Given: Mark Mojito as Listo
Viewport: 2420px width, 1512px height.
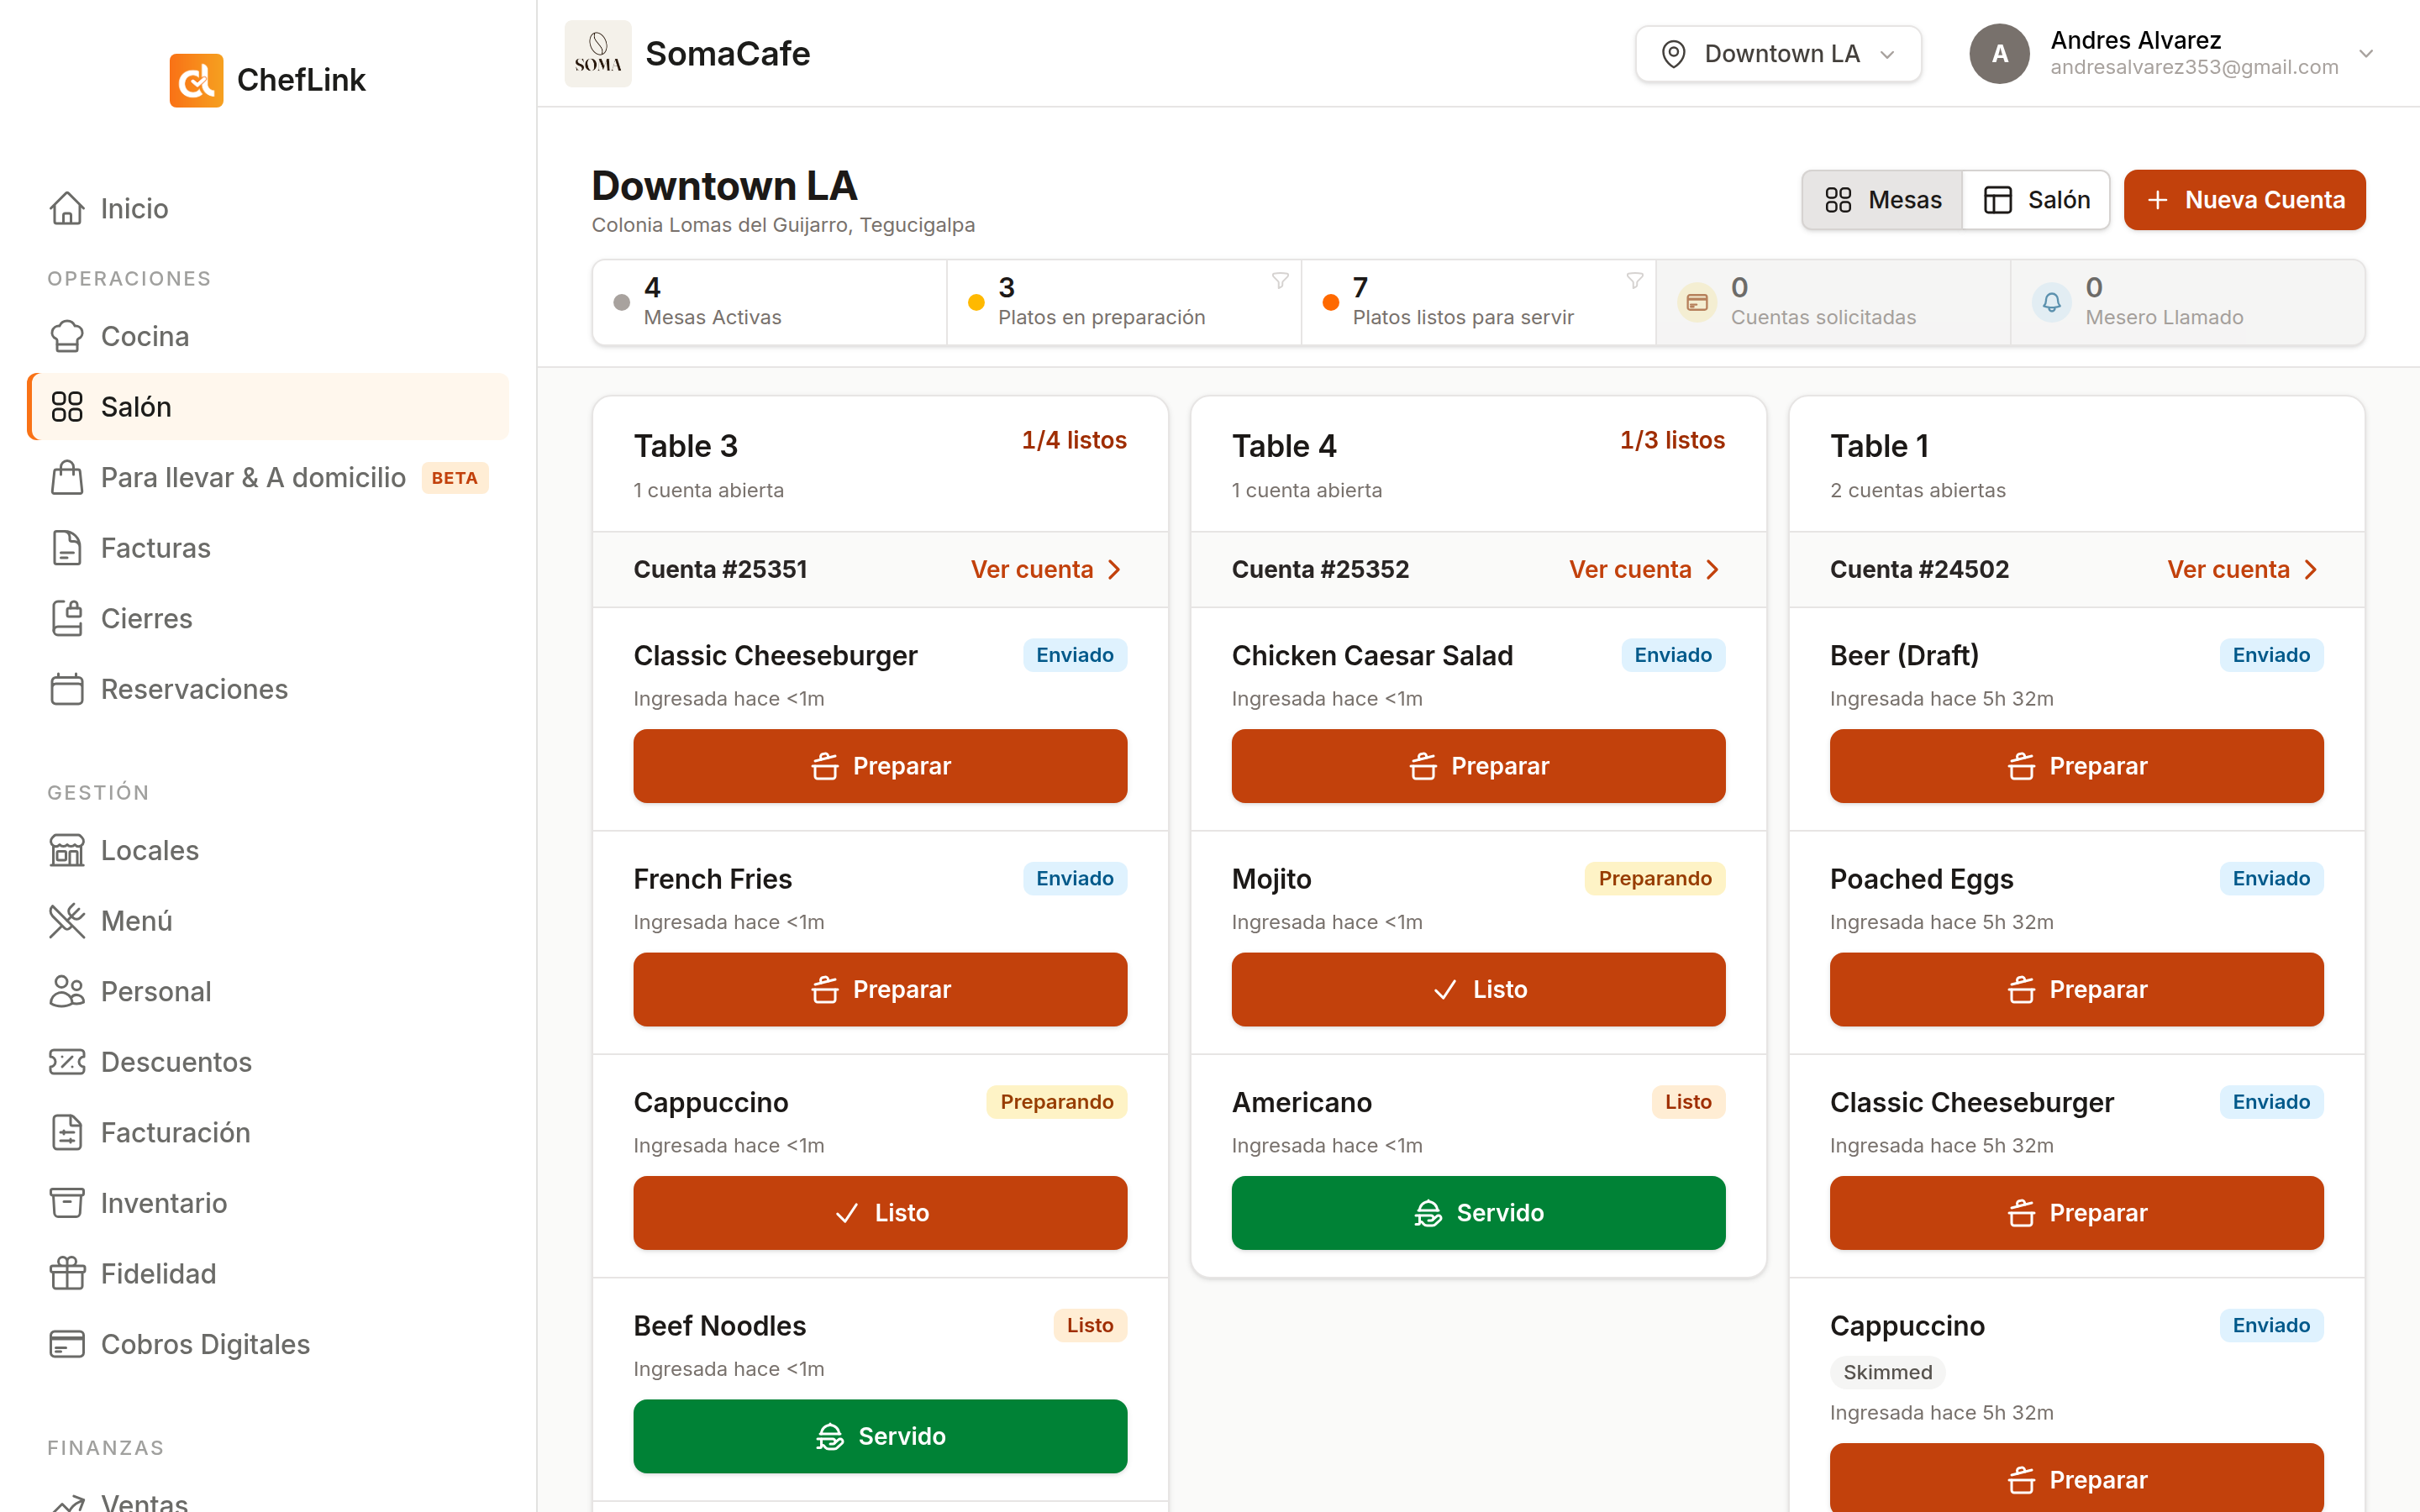Looking at the screenshot, I should pos(1478,989).
